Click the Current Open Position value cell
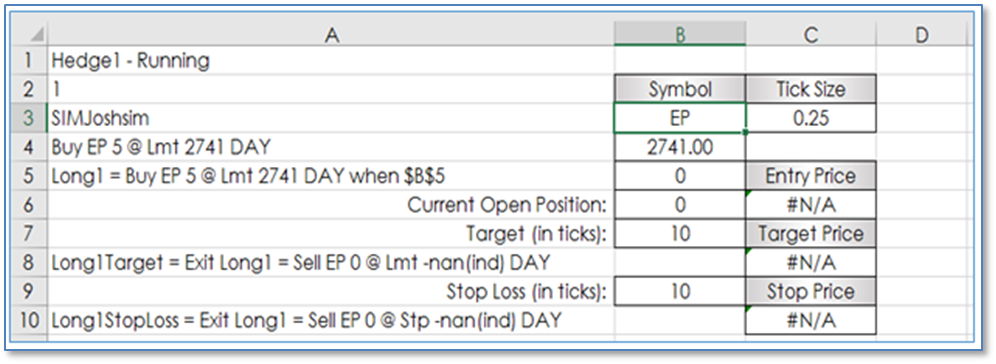The image size is (996, 364). point(680,205)
